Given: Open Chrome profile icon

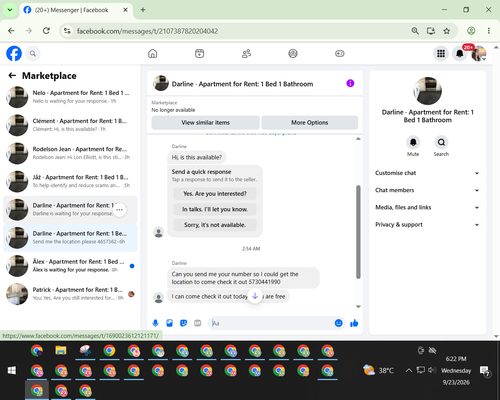Looking at the screenshot, I should click(471, 31).
